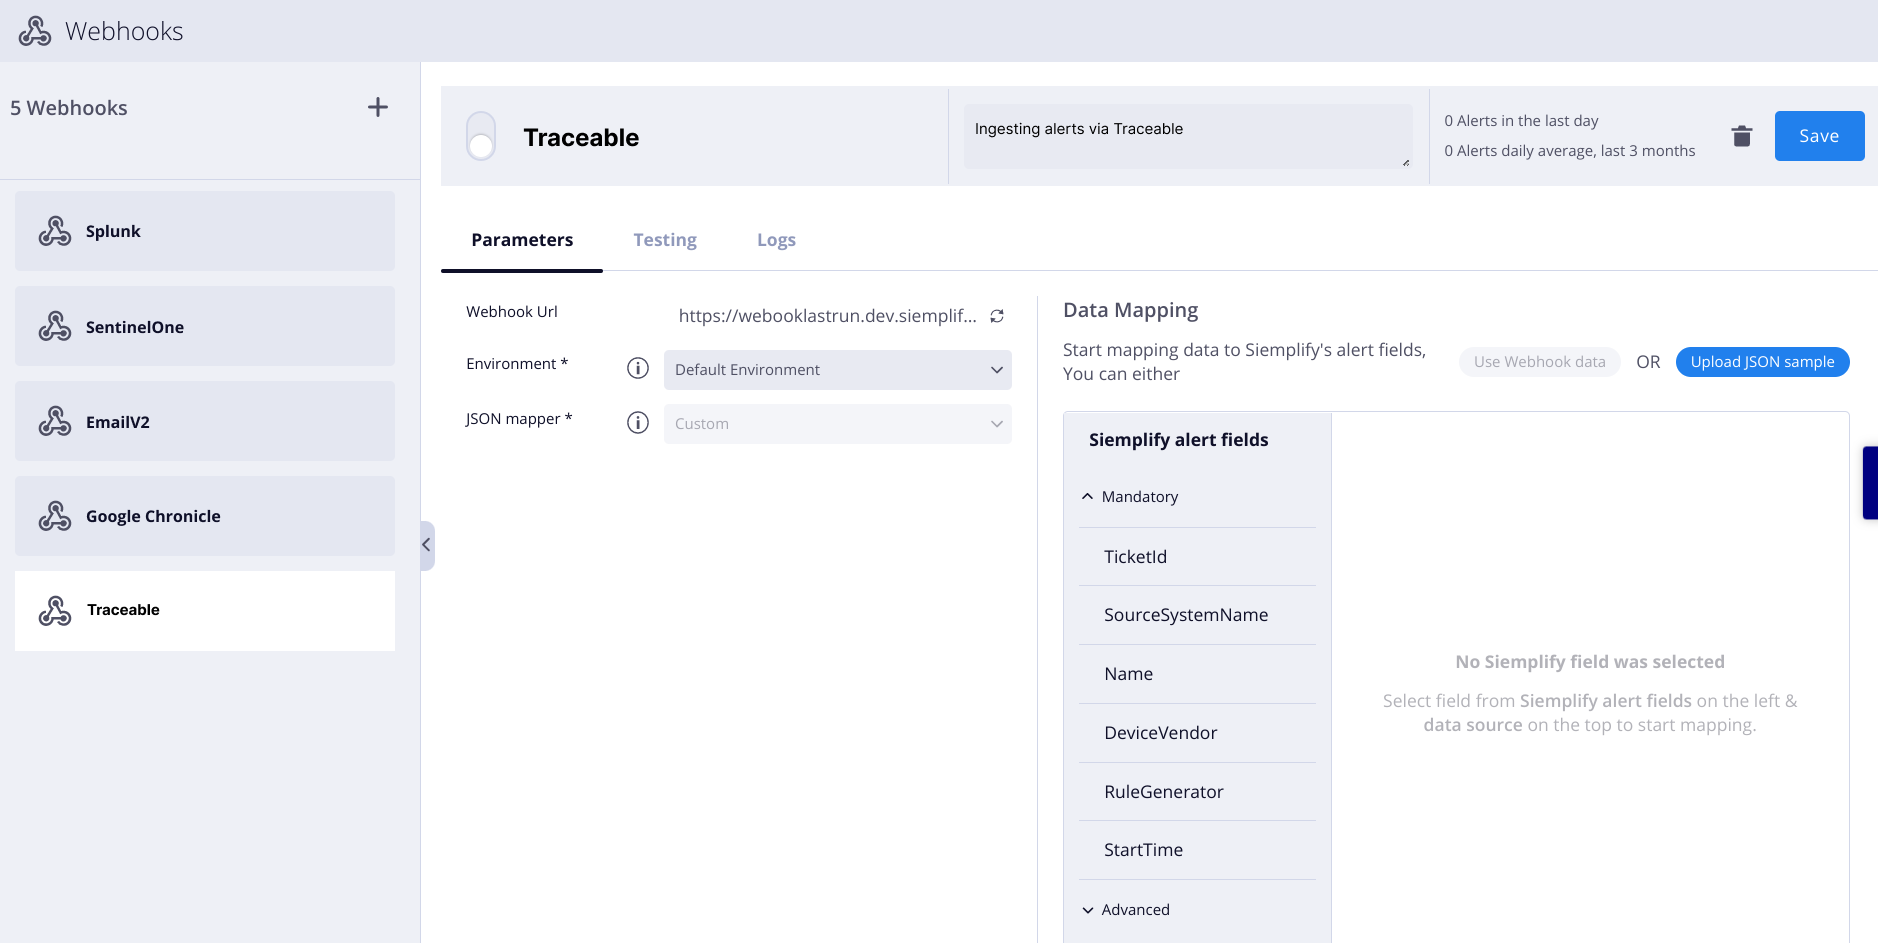This screenshot has width=1878, height=943.
Task: Click the Google Chronicle webhook icon
Action: pyautogui.click(x=55, y=516)
